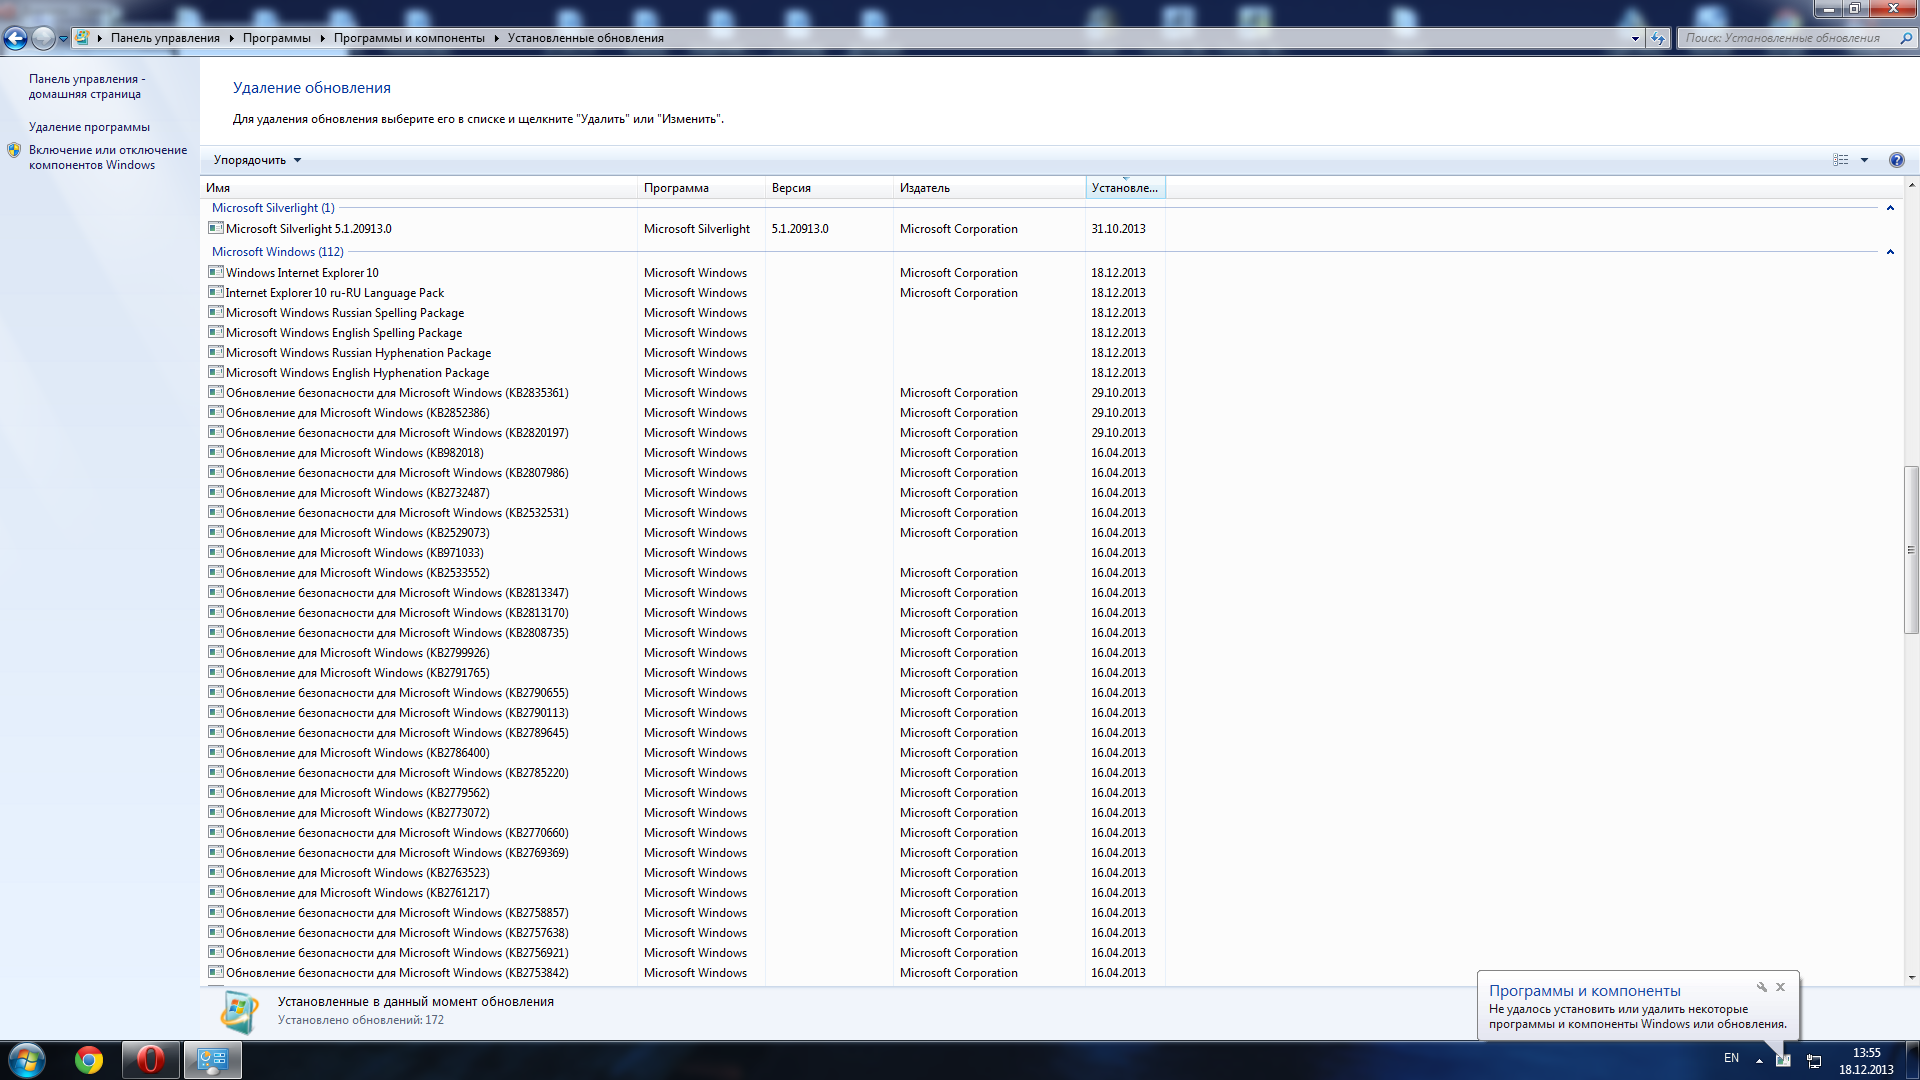Image resolution: width=1920 pixels, height=1080 pixels.
Task: Open the view options dropdown arrow
Action: [x=1864, y=160]
